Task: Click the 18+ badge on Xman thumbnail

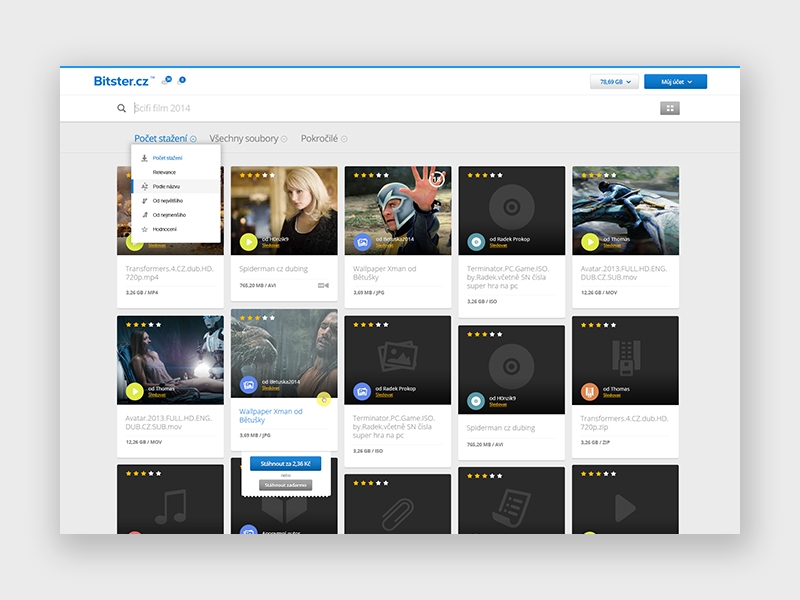Action: click(436, 179)
